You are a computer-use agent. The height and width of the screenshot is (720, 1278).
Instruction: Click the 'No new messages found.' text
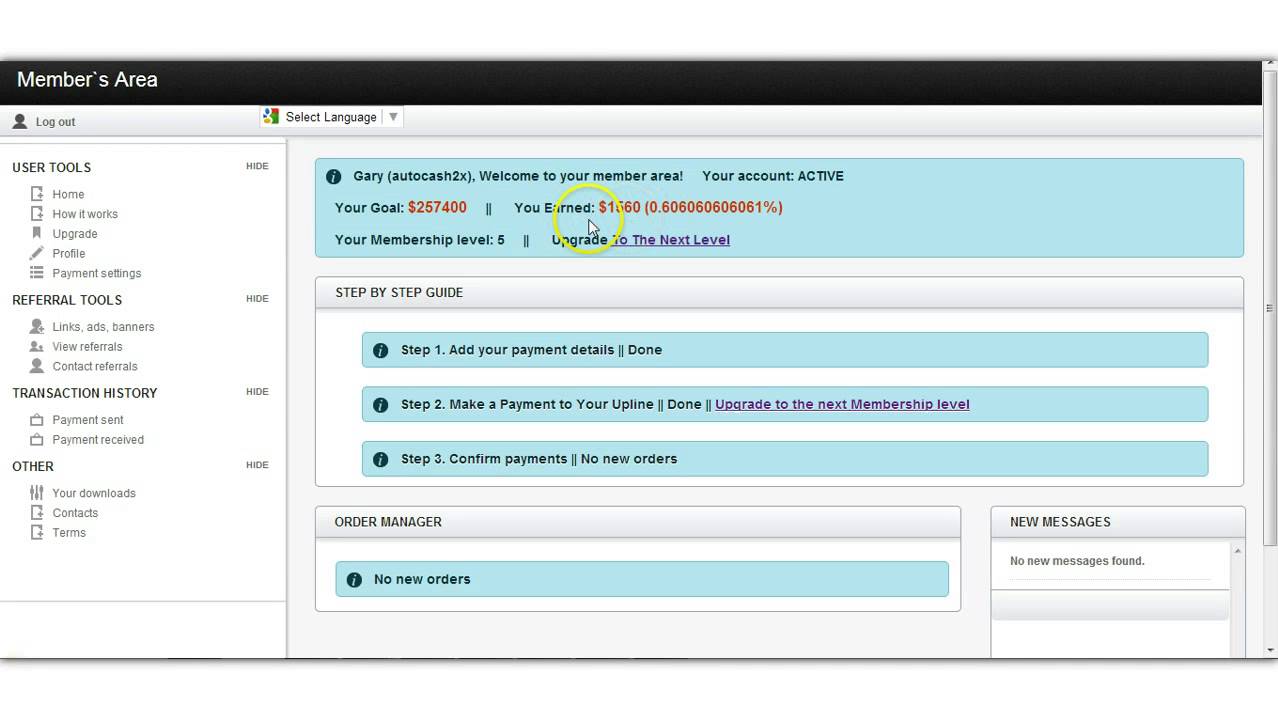point(1077,561)
